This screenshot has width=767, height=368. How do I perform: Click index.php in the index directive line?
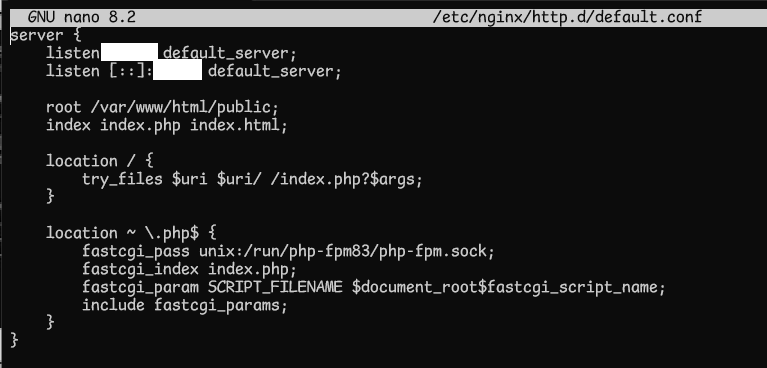coord(140,125)
